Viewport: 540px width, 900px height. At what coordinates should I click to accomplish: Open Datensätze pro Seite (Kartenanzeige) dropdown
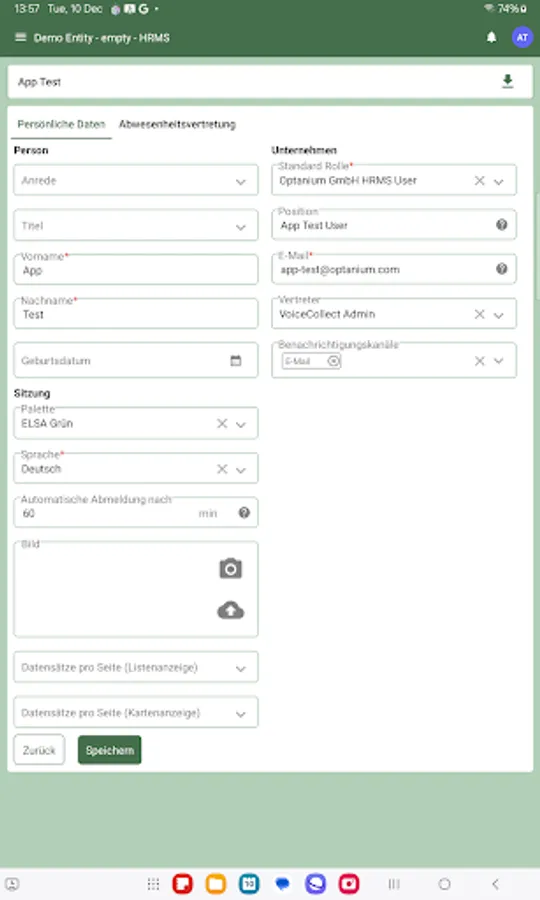136,712
